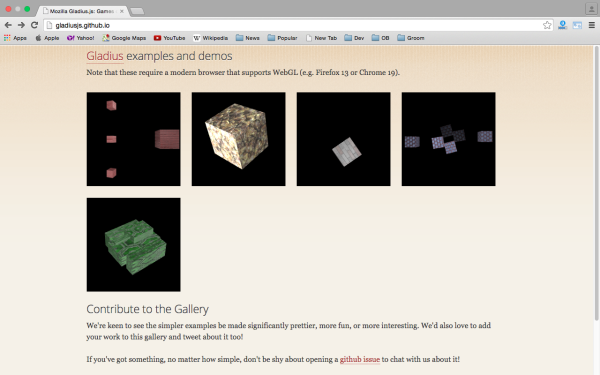Click the address bar showing gladiusjs.github.io
Image resolution: width=600 pixels, height=375 pixels.
pyautogui.click(x=298, y=25)
